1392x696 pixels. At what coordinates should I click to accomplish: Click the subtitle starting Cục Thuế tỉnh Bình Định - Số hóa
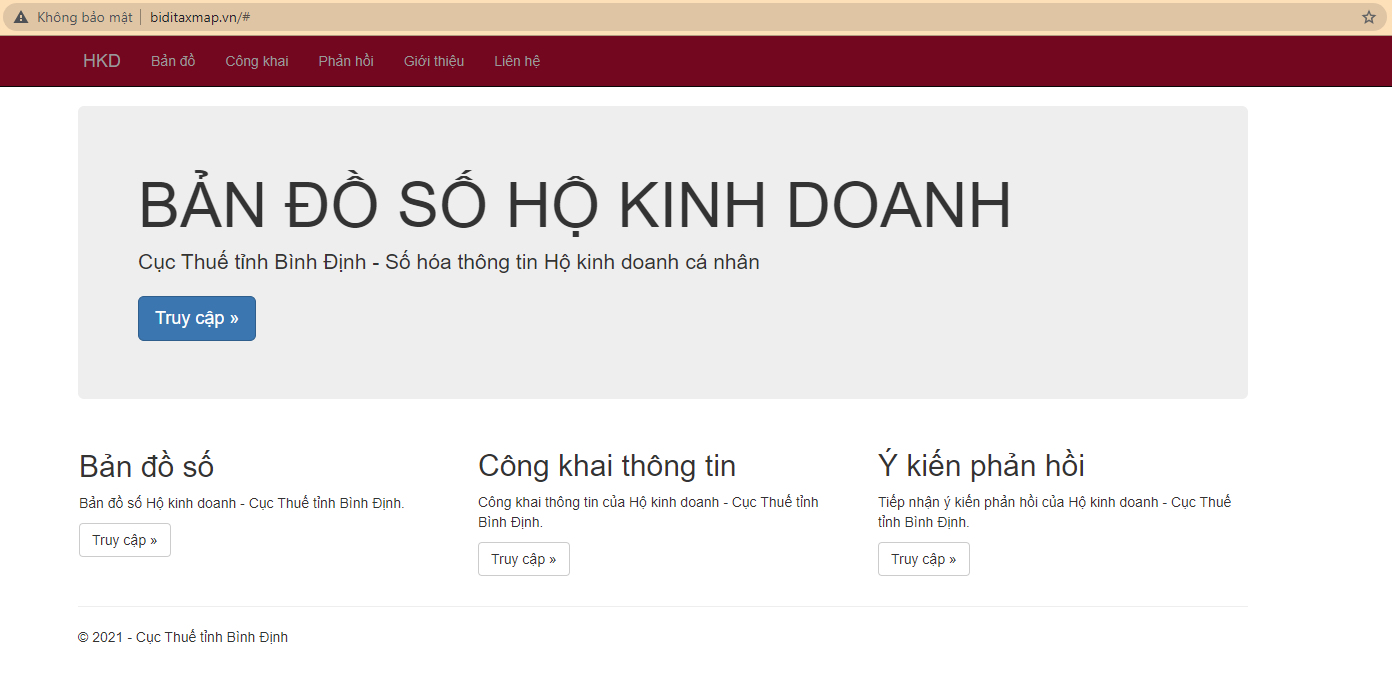(449, 262)
